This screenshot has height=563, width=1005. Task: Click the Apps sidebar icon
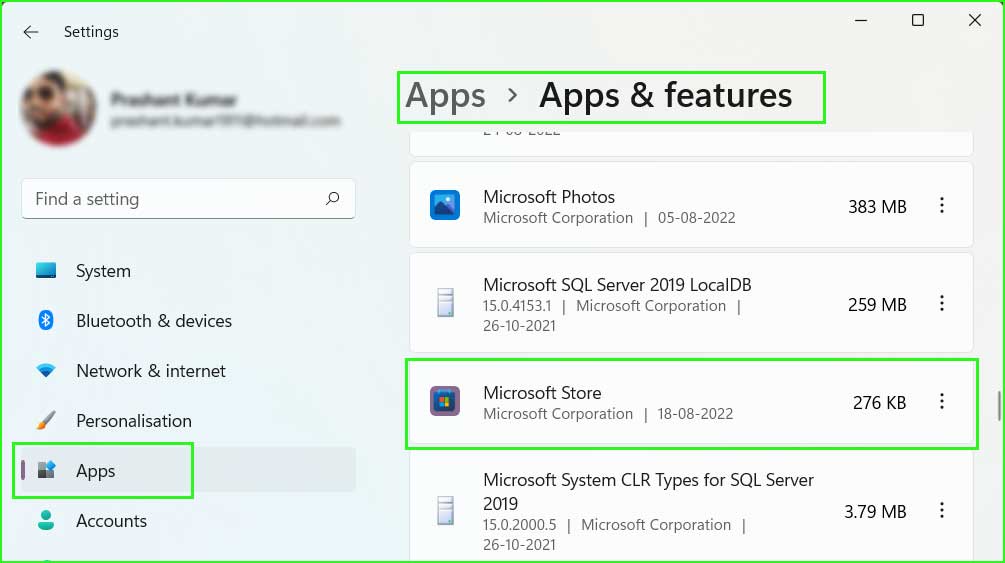click(46, 470)
